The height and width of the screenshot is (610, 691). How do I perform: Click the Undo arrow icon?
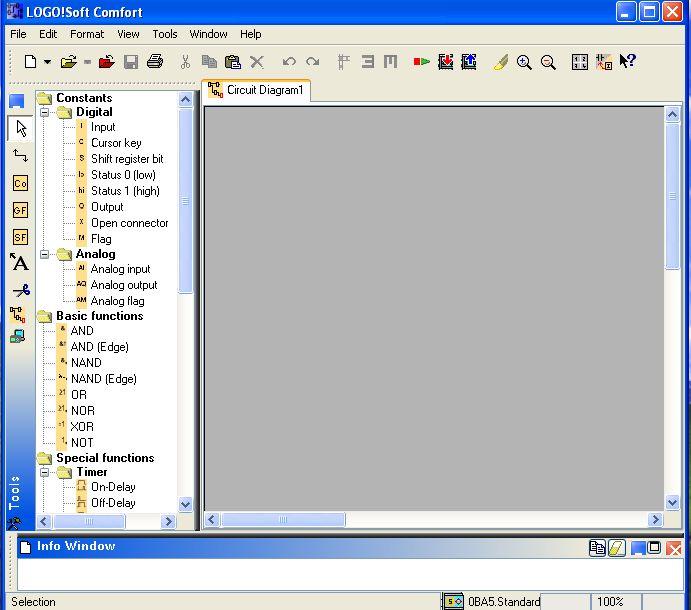coord(289,62)
